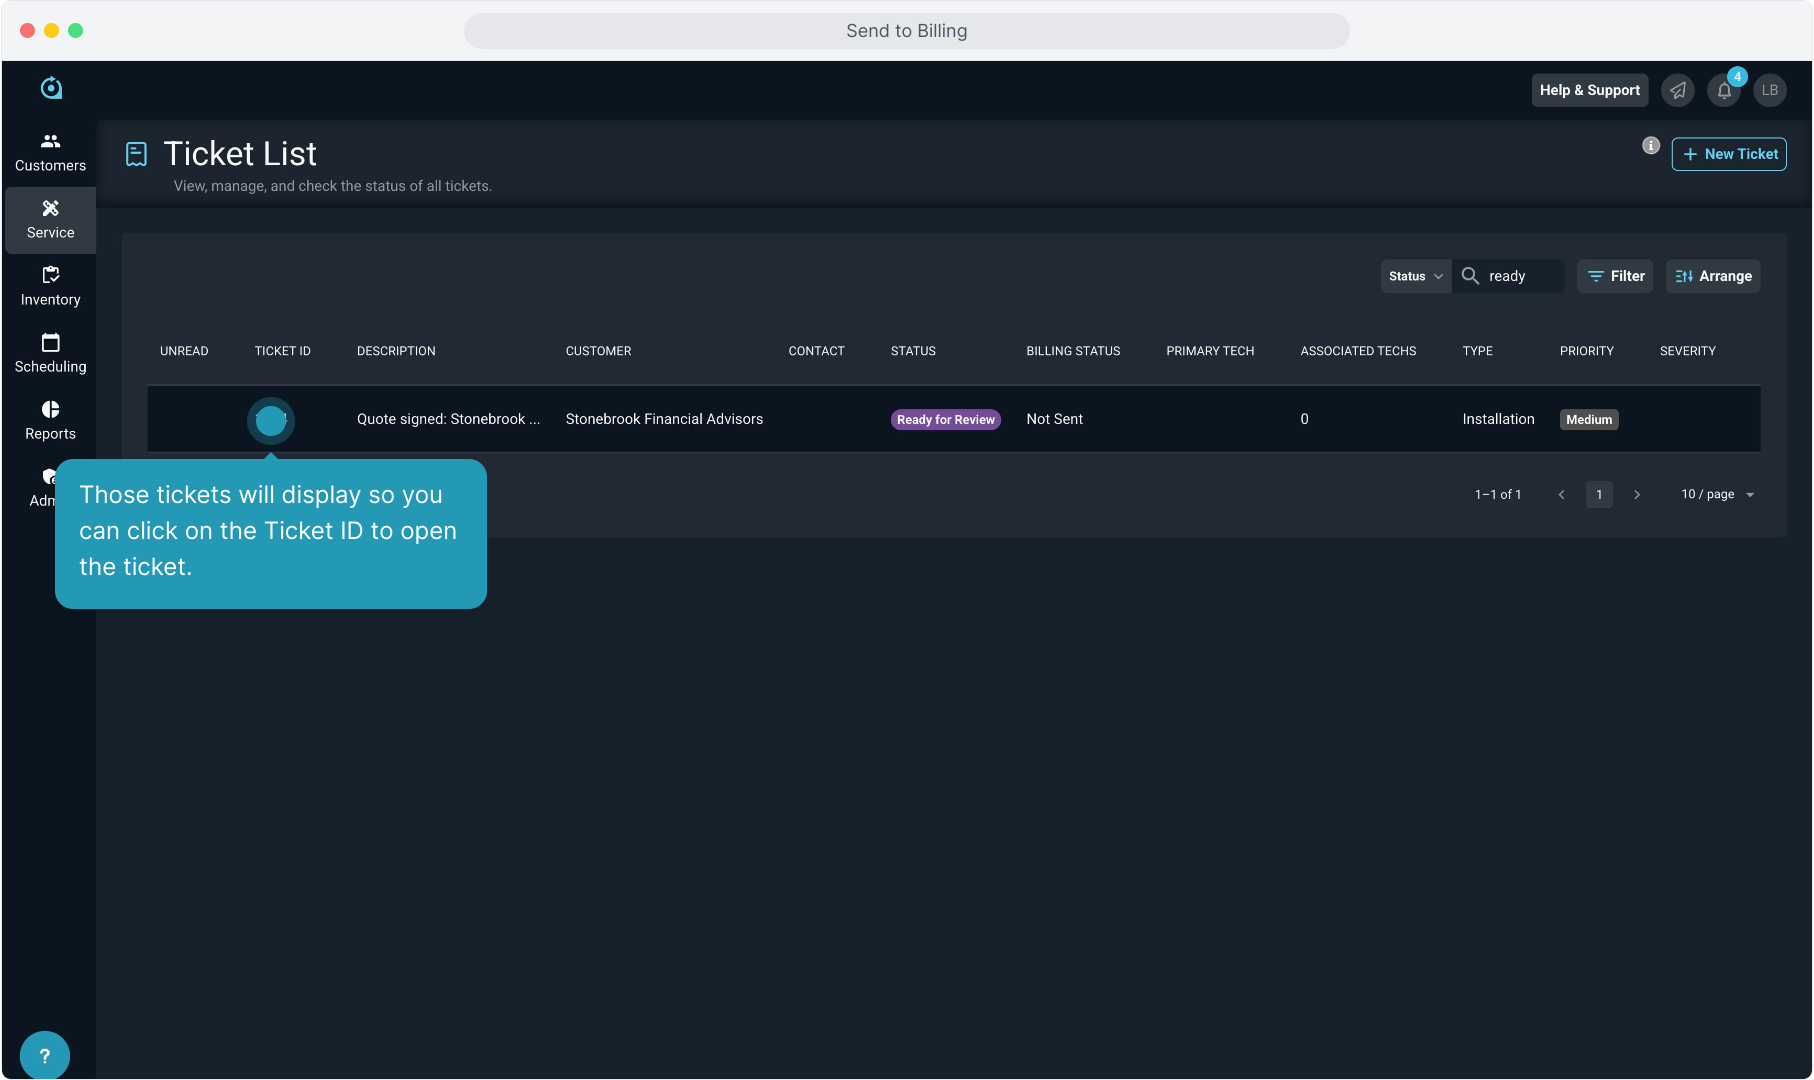
Task: Click the highlighted Ticket ID hotspot
Action: point(271,420)
